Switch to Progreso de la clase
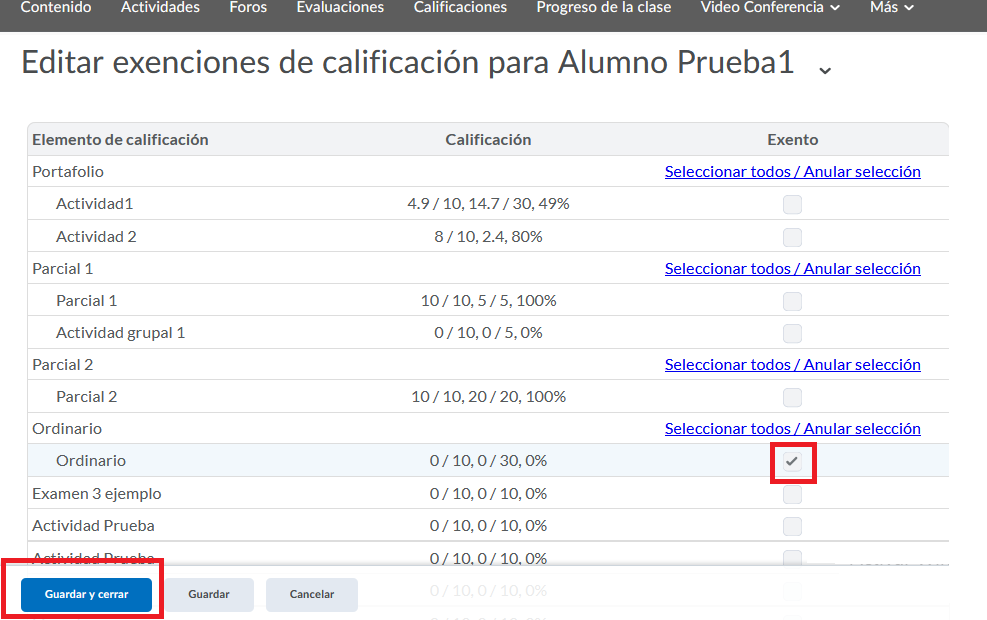The height and width of the screenshot is (620, 987). (604, 8)
